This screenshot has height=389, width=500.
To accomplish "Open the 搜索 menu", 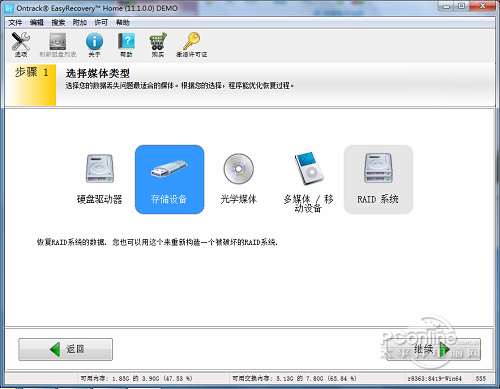I will point(58,23).
